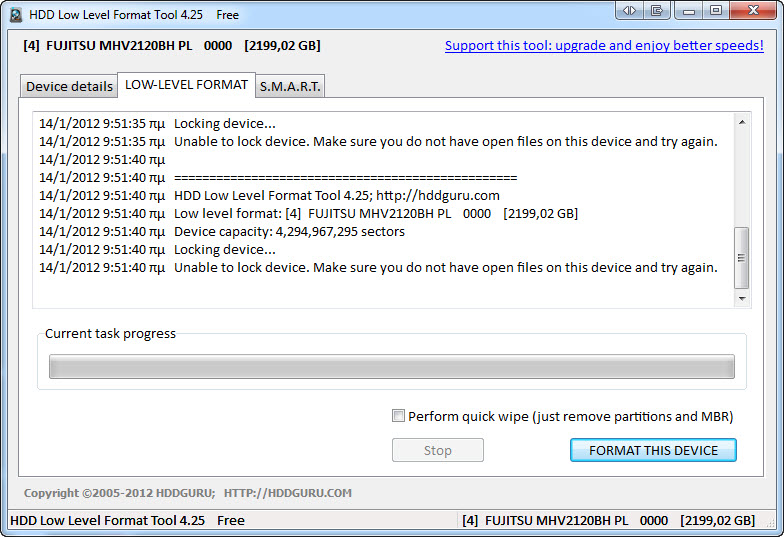Enable the Perform quick wipe checkbox
The width and height of the screenshot is (784, 537).
coord(398,416)
